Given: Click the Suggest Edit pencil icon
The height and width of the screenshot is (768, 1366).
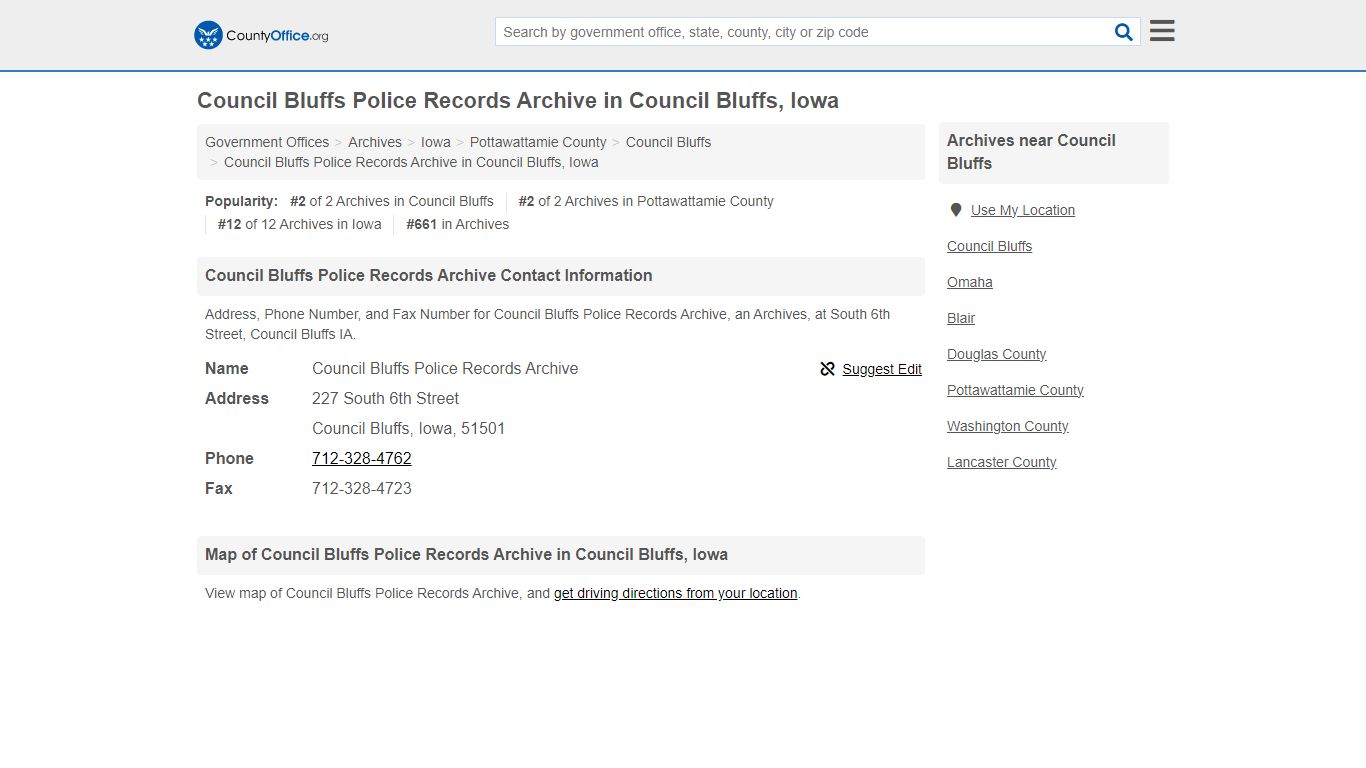Looking at the screenshot, I should [827, 369].
